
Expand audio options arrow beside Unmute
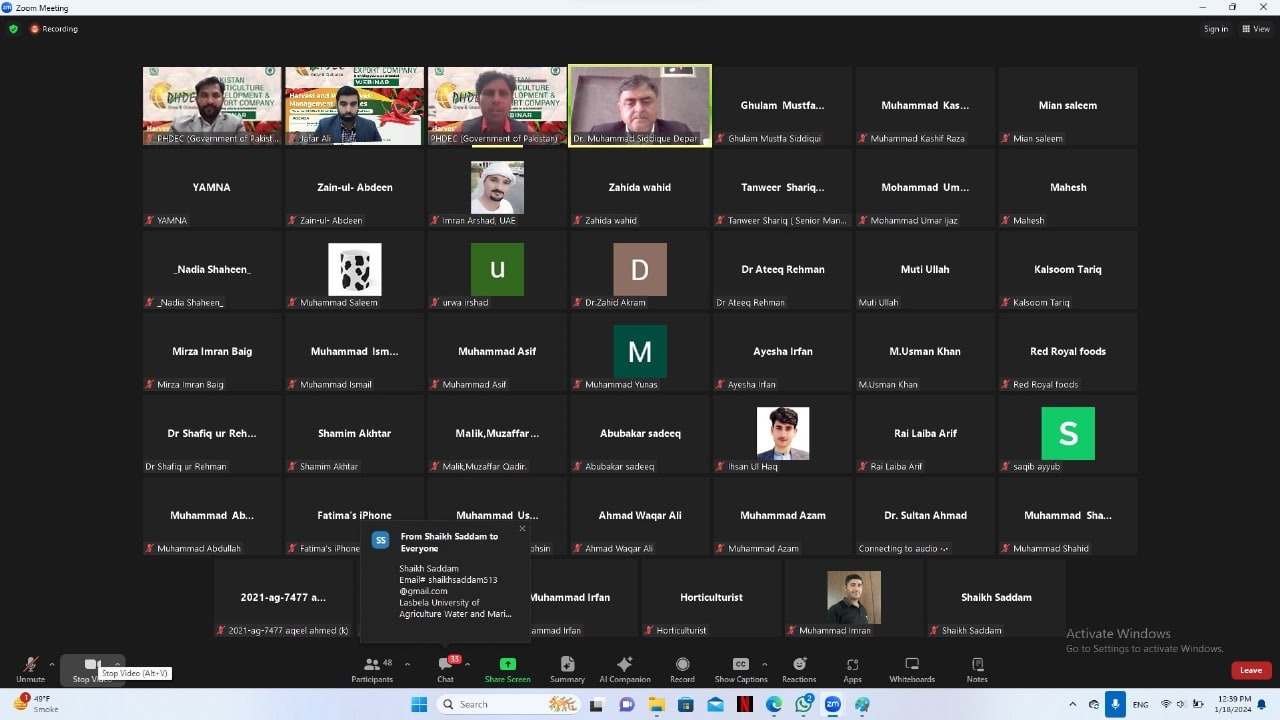(x=52, y=664)
